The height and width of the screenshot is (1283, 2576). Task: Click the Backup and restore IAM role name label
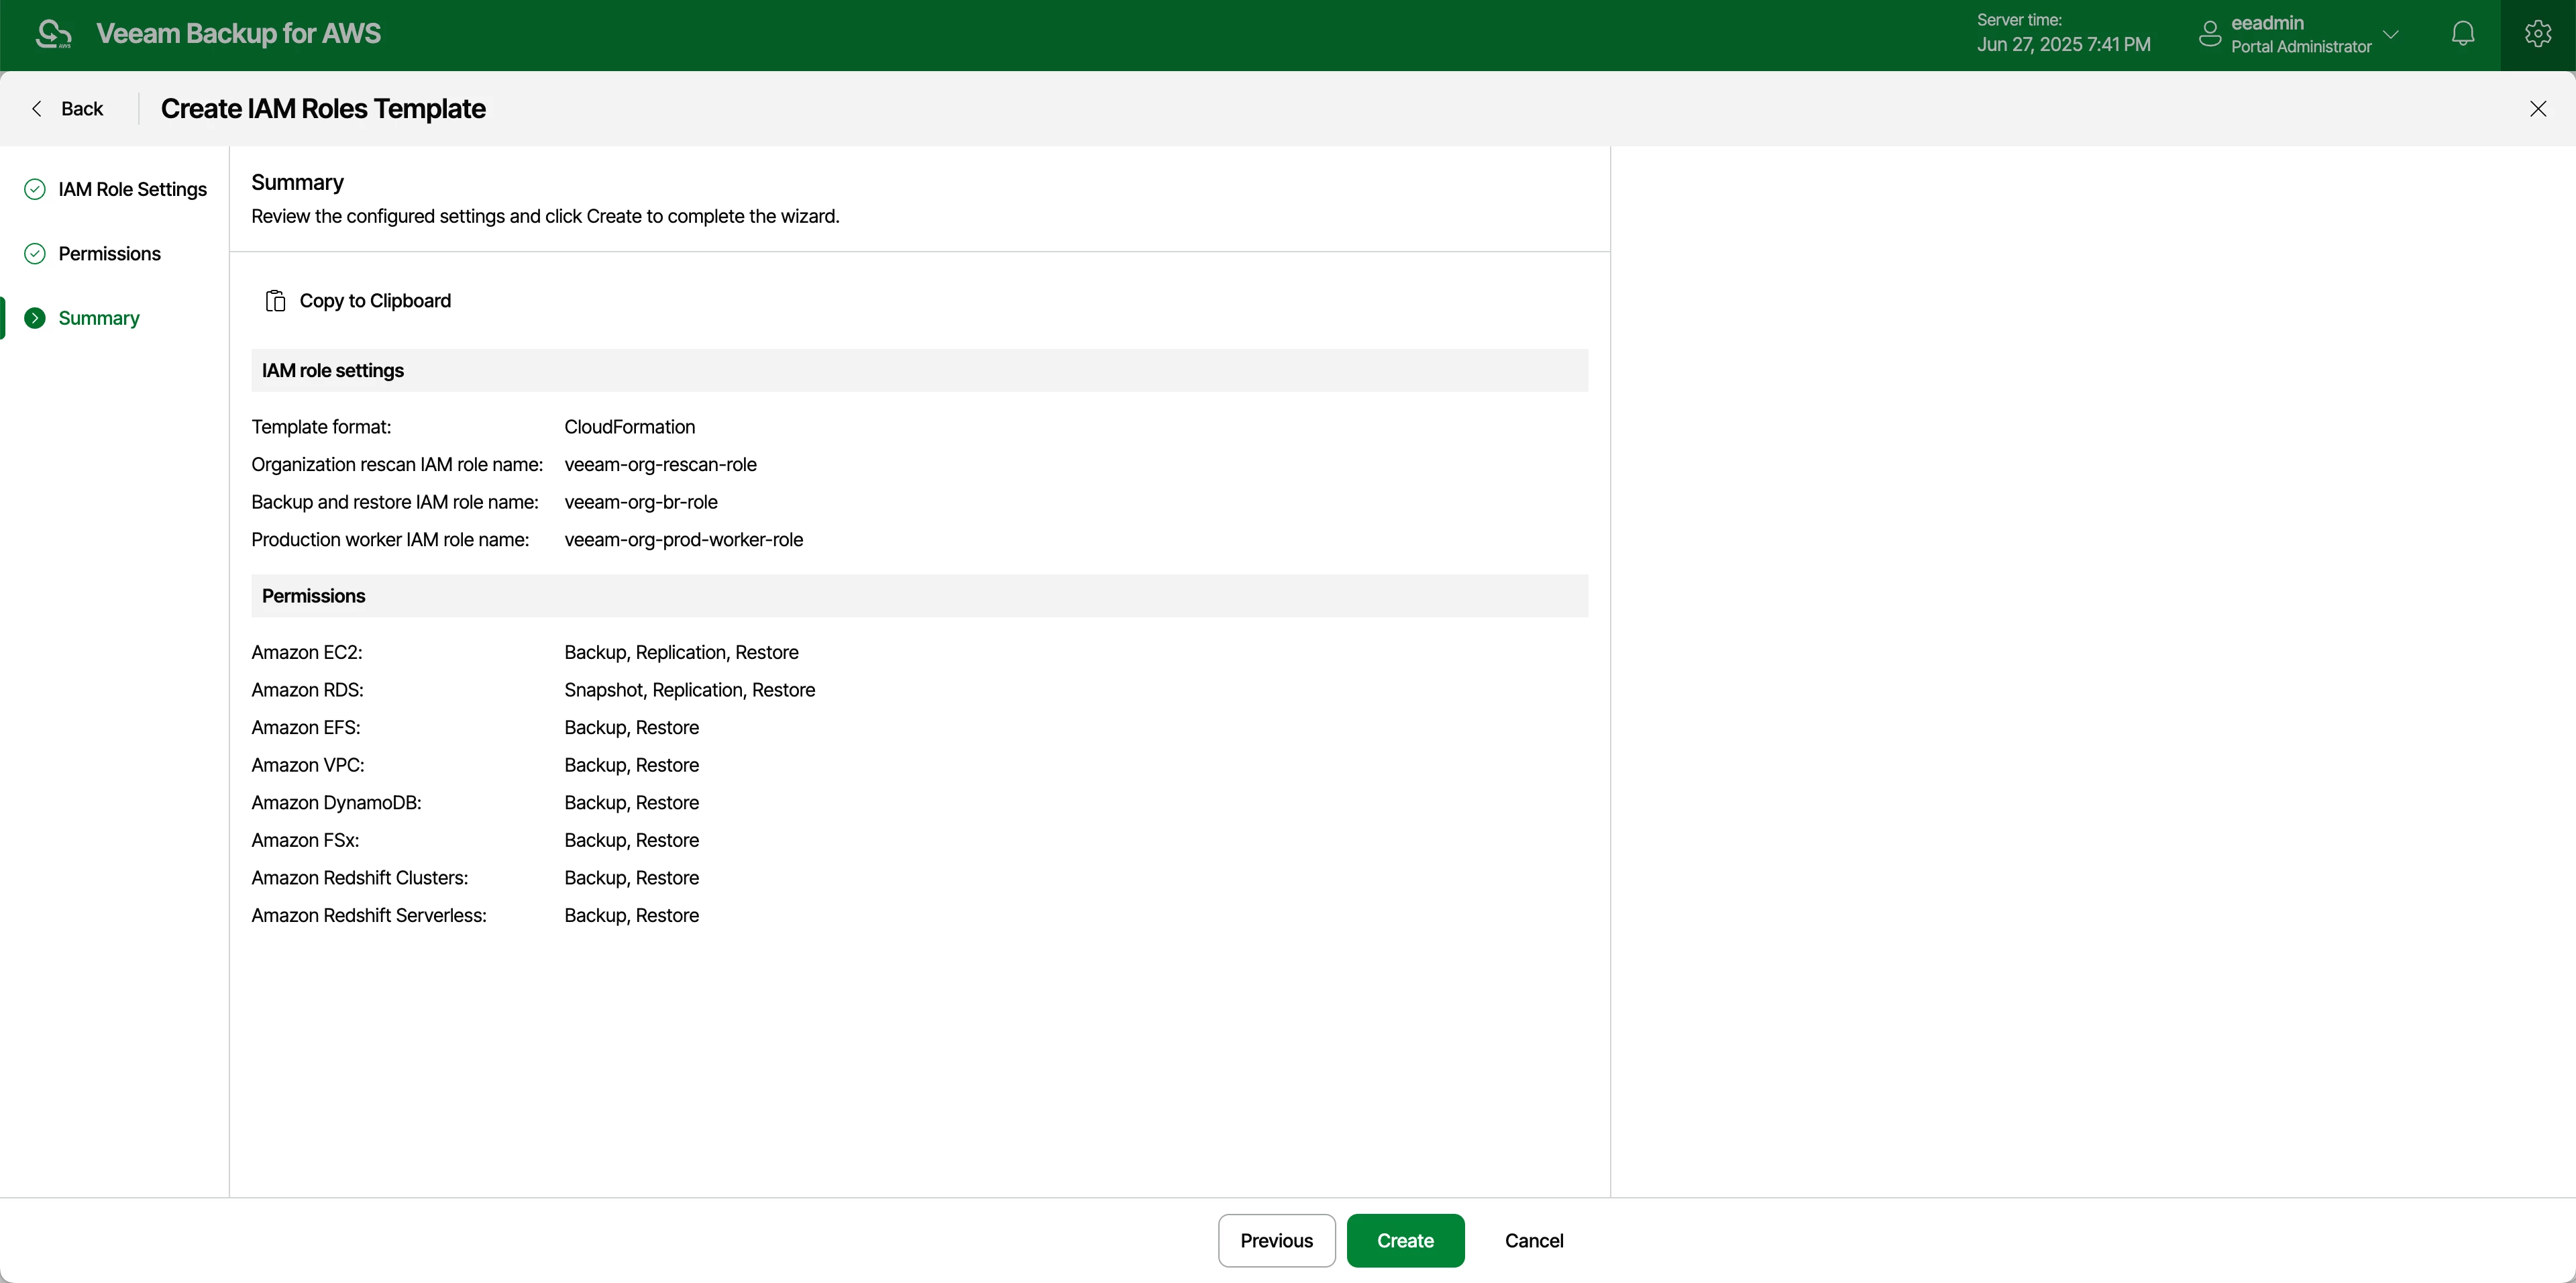394,502
